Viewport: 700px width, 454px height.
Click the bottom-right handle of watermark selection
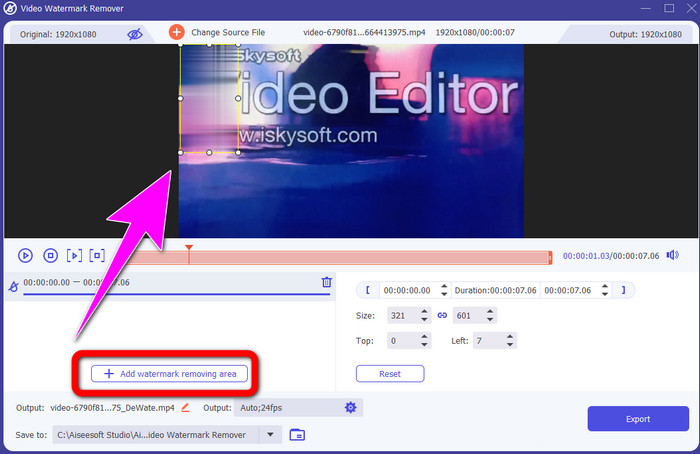point(238,153)
